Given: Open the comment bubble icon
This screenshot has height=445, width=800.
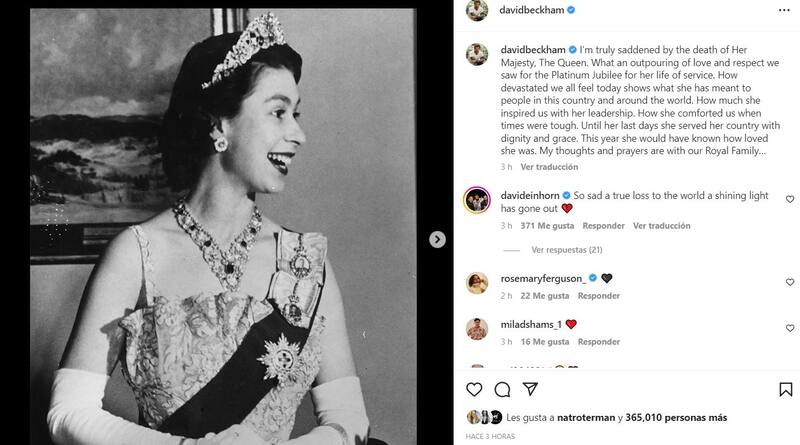Looking at the screenshot, I should point(503,389).
